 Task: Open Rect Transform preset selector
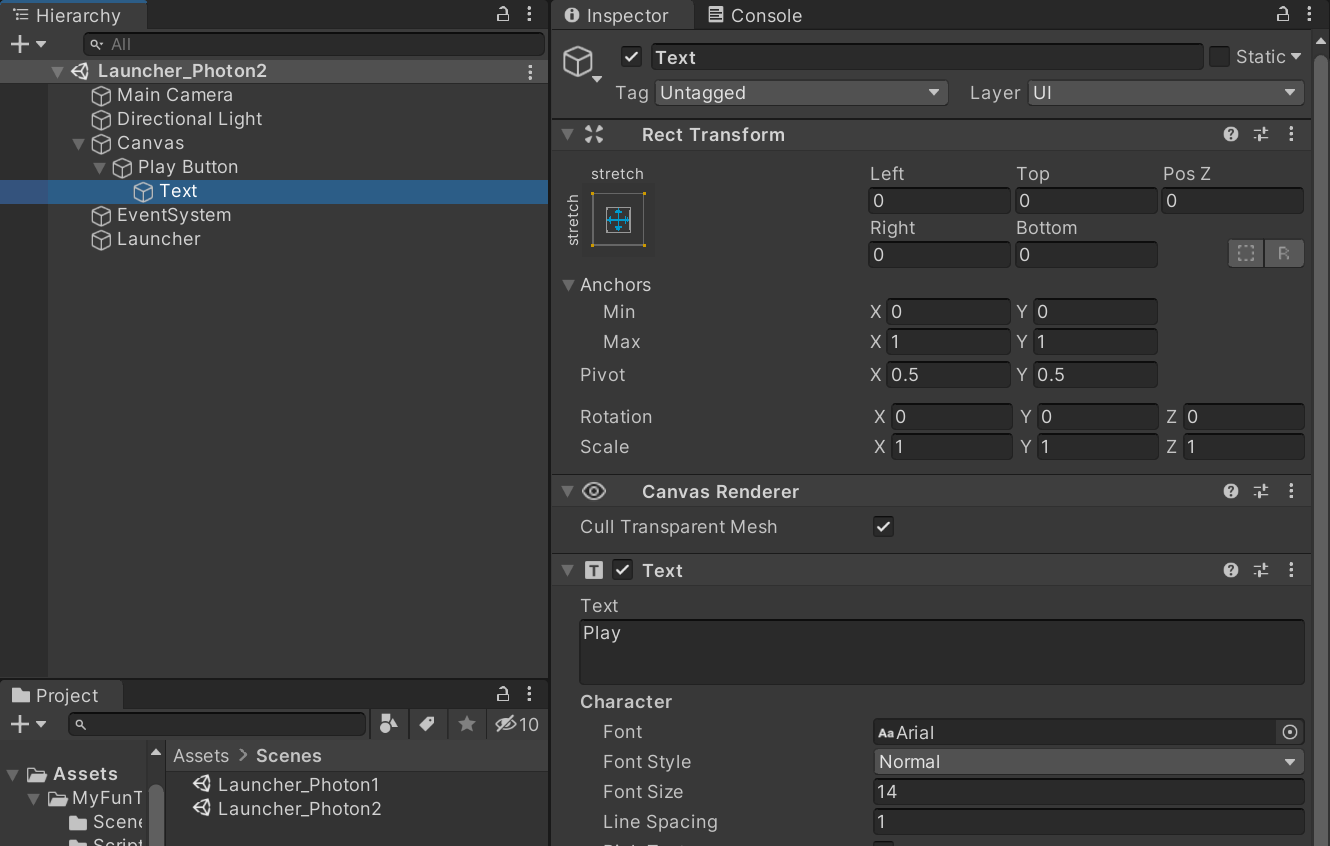click(1261, 134)
